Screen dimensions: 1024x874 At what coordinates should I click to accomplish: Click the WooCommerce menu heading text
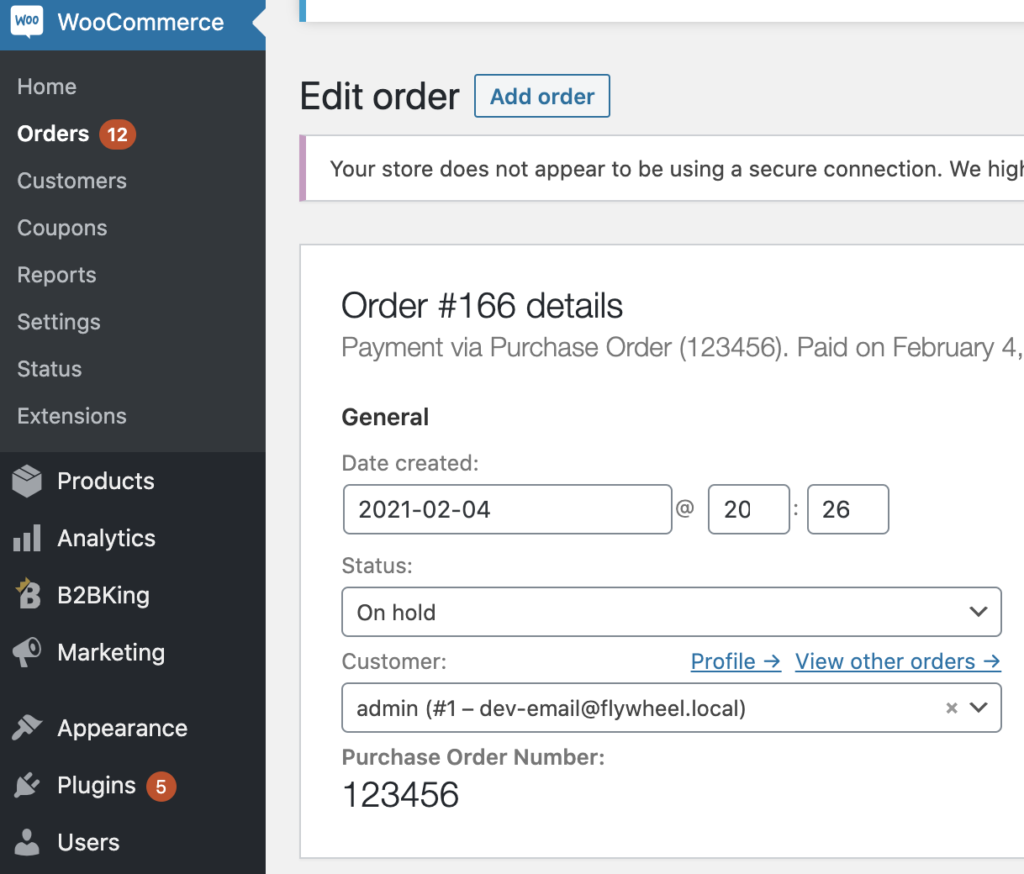[x=140, y=22]
